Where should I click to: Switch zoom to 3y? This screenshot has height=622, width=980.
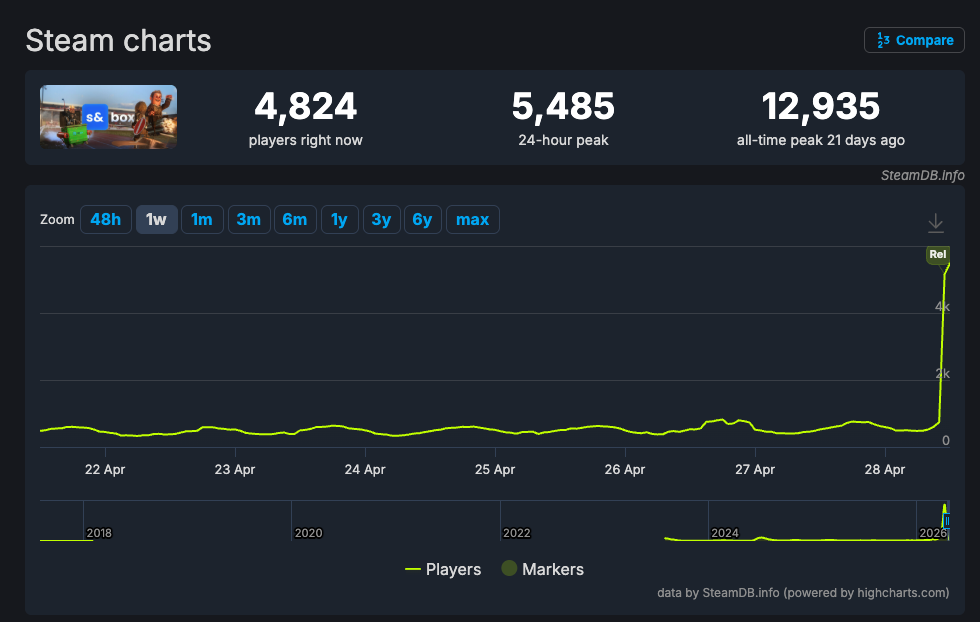pyautogui.click(x=381, y=219)
